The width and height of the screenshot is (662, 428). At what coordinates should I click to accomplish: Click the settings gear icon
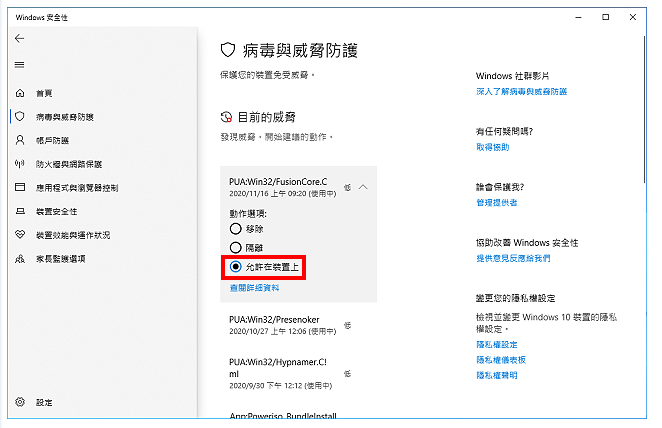(20, 402)
